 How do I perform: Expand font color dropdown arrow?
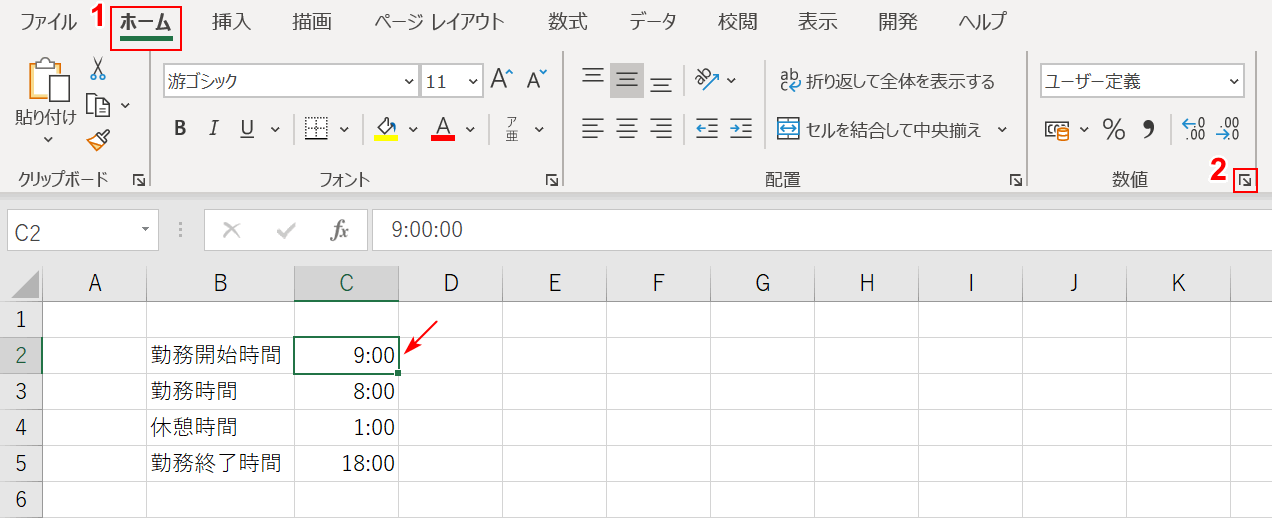pyautogui.click(x=471, y=129)
